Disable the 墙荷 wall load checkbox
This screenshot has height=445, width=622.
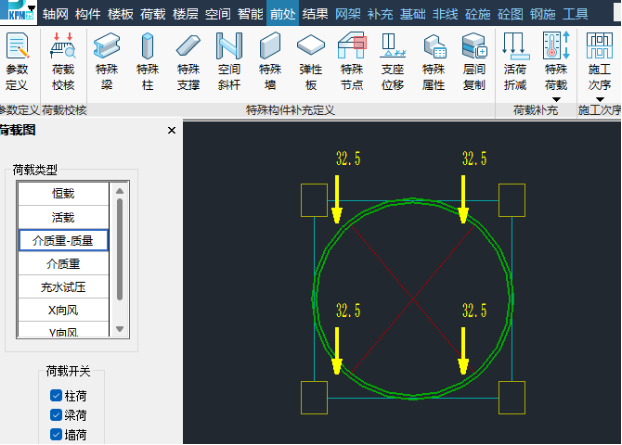pos(56,434)
